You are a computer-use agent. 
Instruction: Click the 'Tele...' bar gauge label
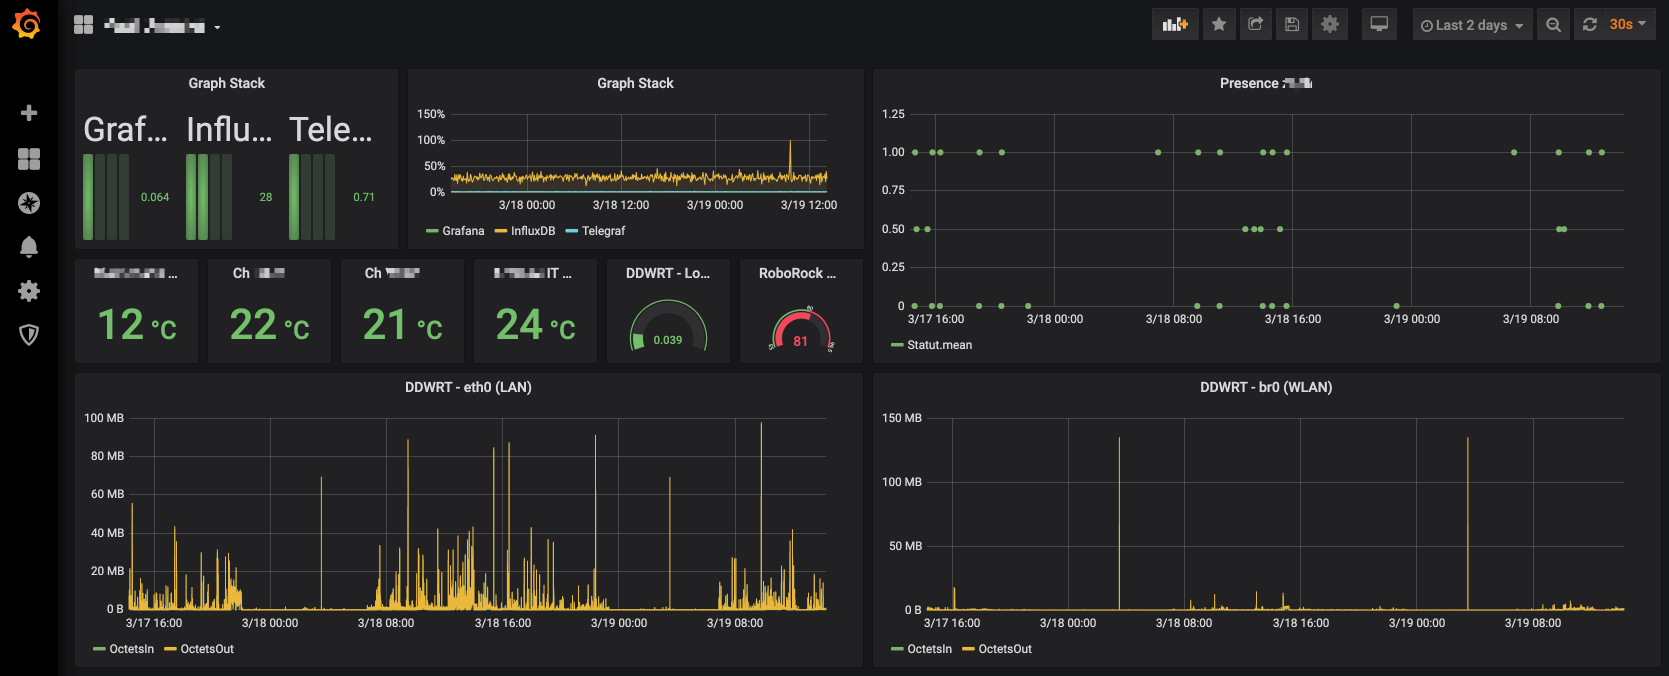click(331, 129)
